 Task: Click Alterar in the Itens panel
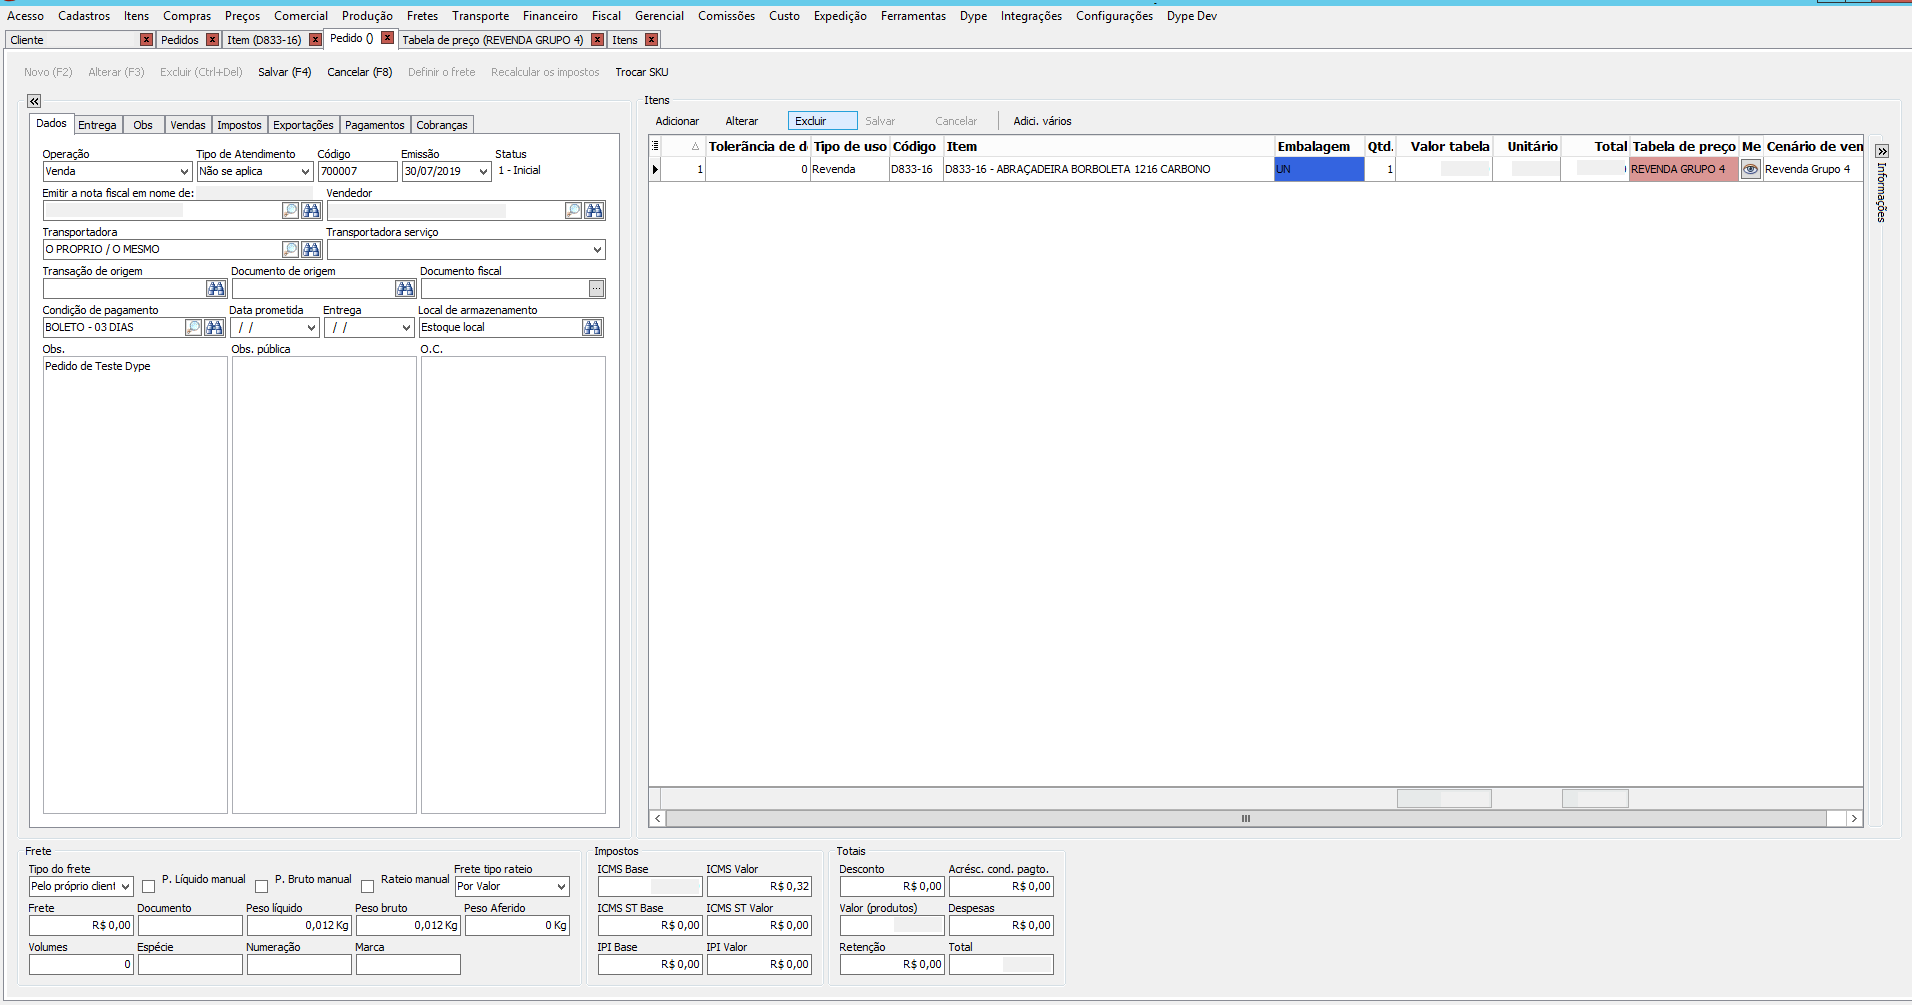742,121
